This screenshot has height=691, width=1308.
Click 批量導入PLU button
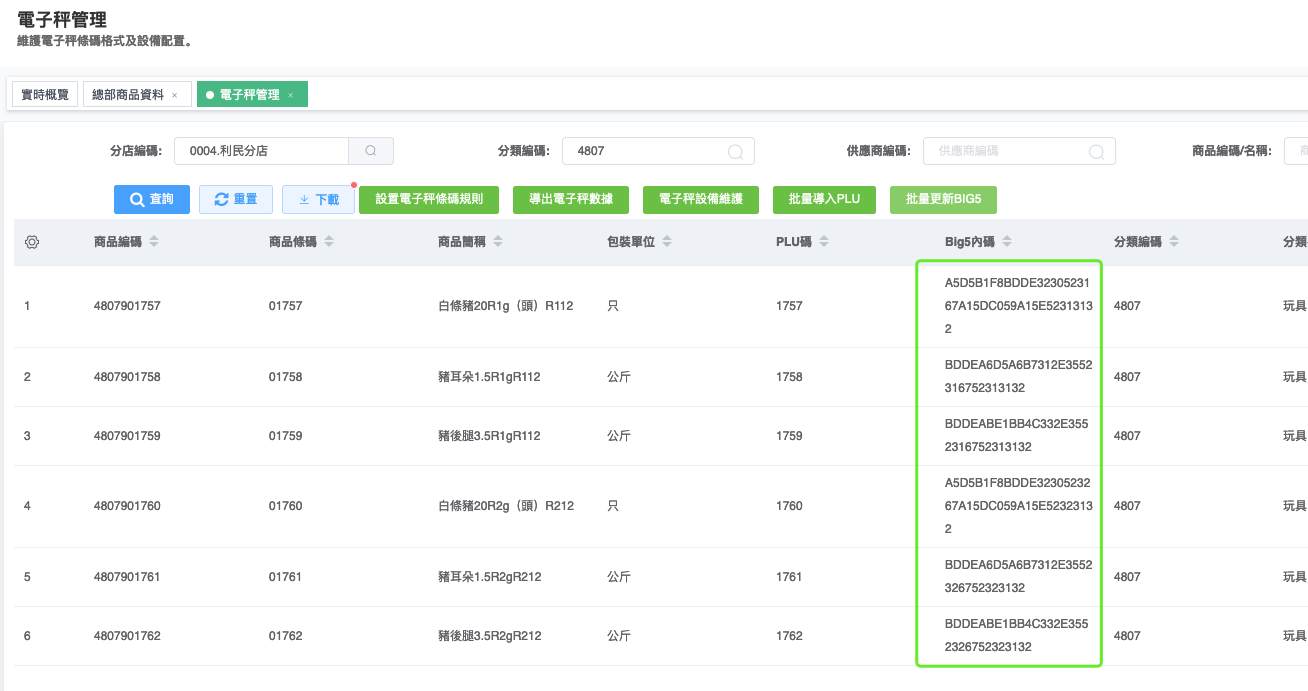(x=824, y=199)
